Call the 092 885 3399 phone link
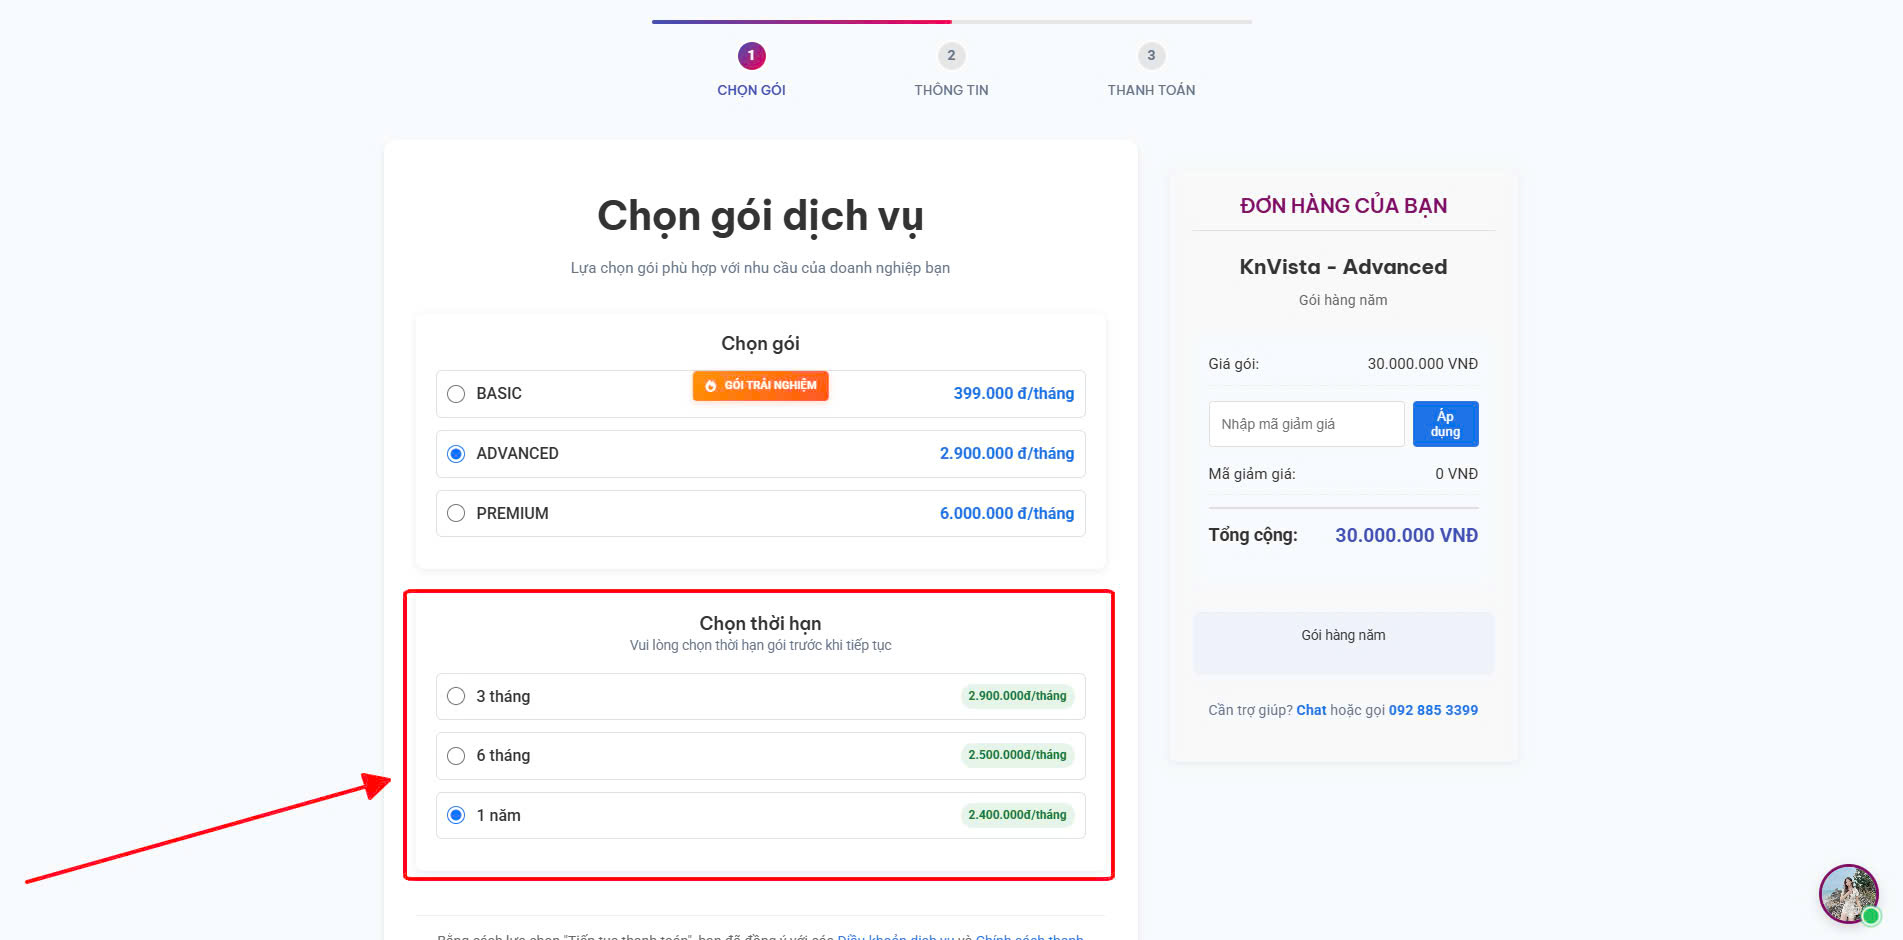The width and height of the screenshot is (1903, 940). (x=1432, y=710)
